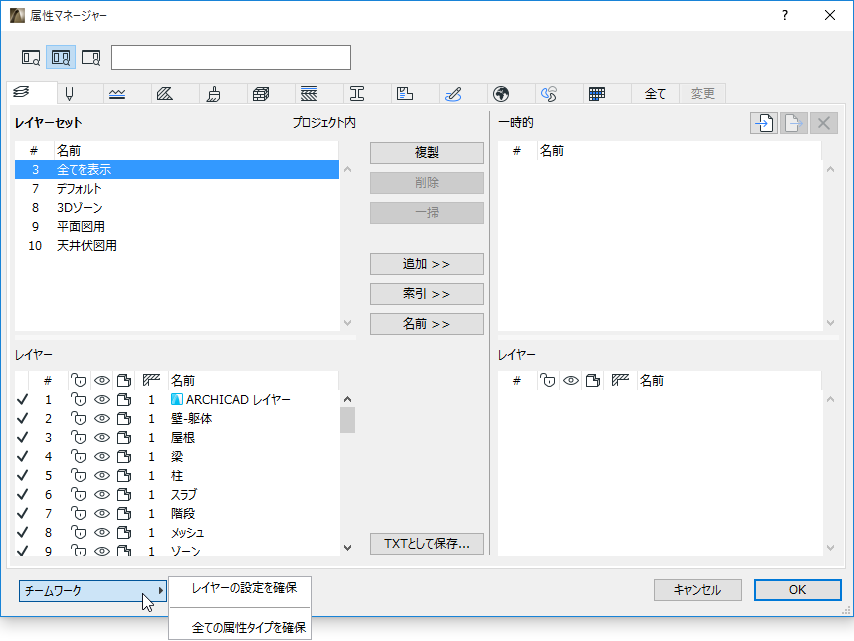Click 名前 header in left layer list
This screenshot has height=641, width=854.
[183, 381]
